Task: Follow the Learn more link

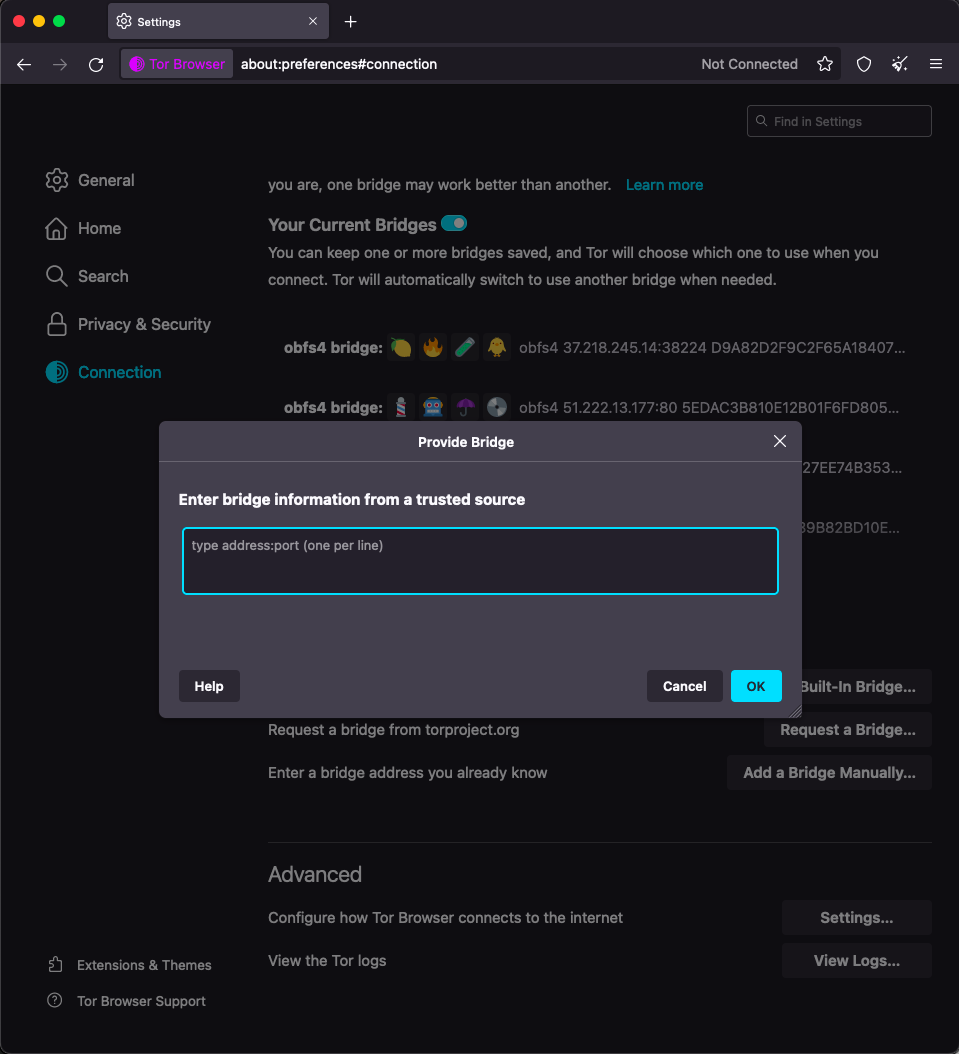Action: point(664,185)
